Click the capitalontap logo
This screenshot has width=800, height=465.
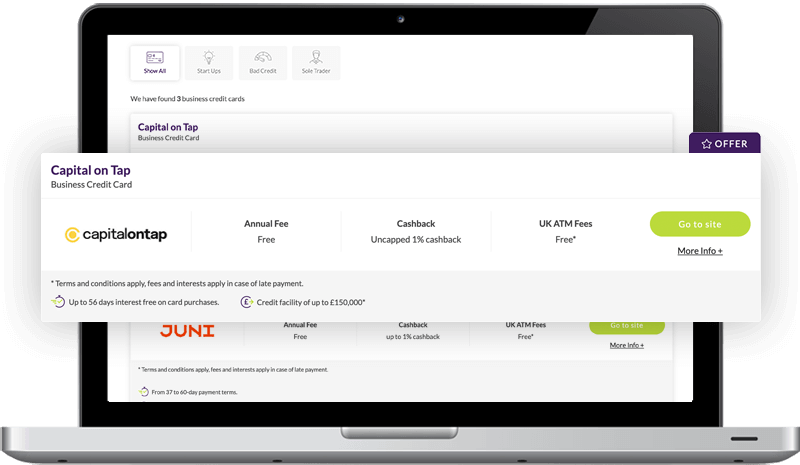(x=116, y=234)
